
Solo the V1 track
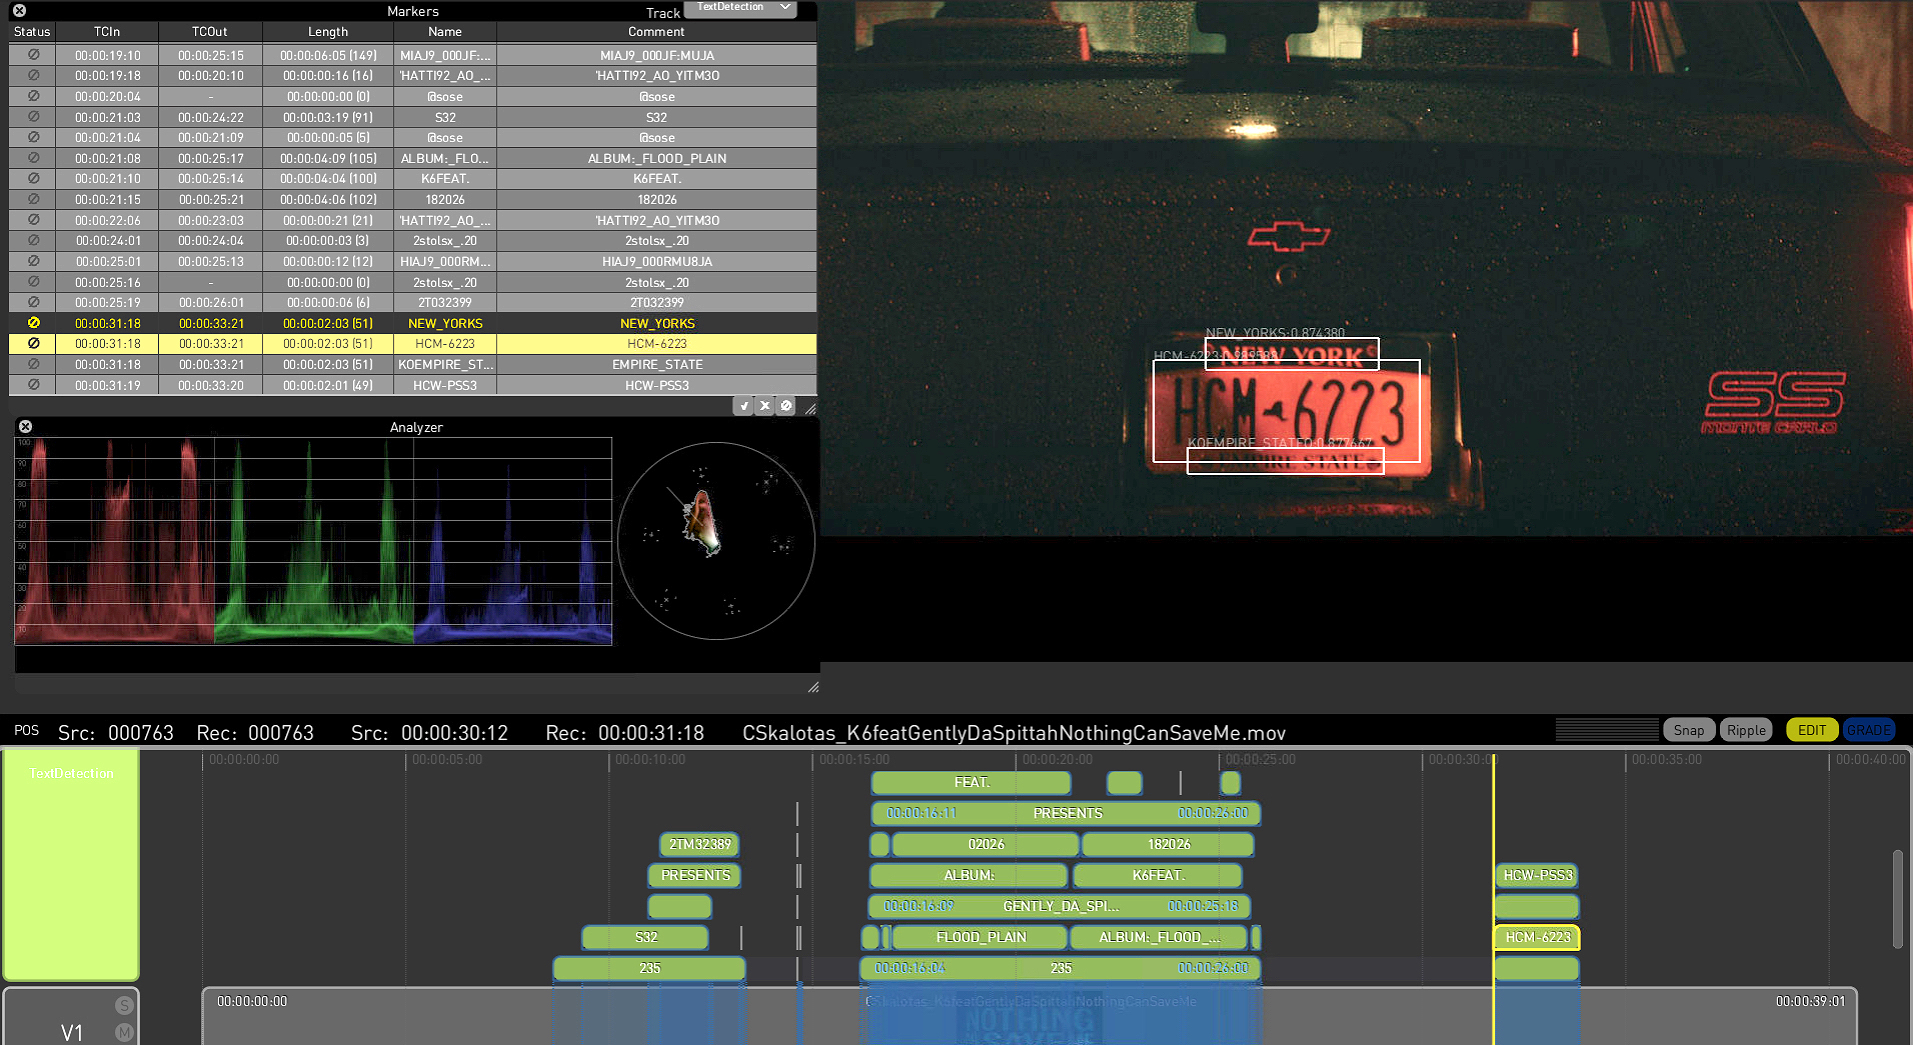pos(124,1005)
